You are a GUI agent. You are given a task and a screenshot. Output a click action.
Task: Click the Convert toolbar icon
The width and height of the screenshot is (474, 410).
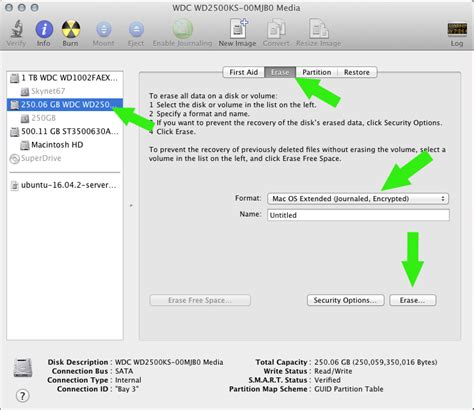pyautogui.click(x=276, y=29)
